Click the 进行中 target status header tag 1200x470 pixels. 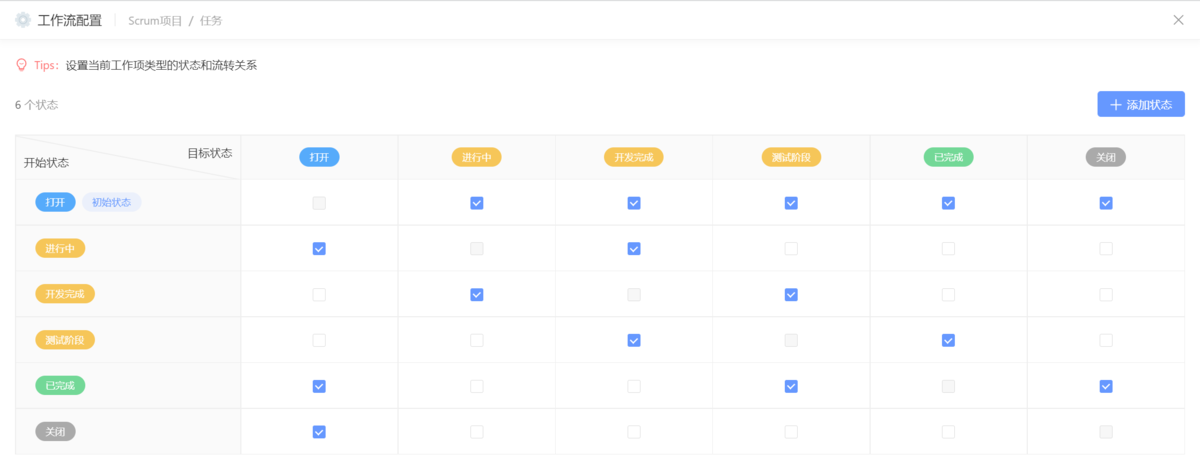coord(477,157)
